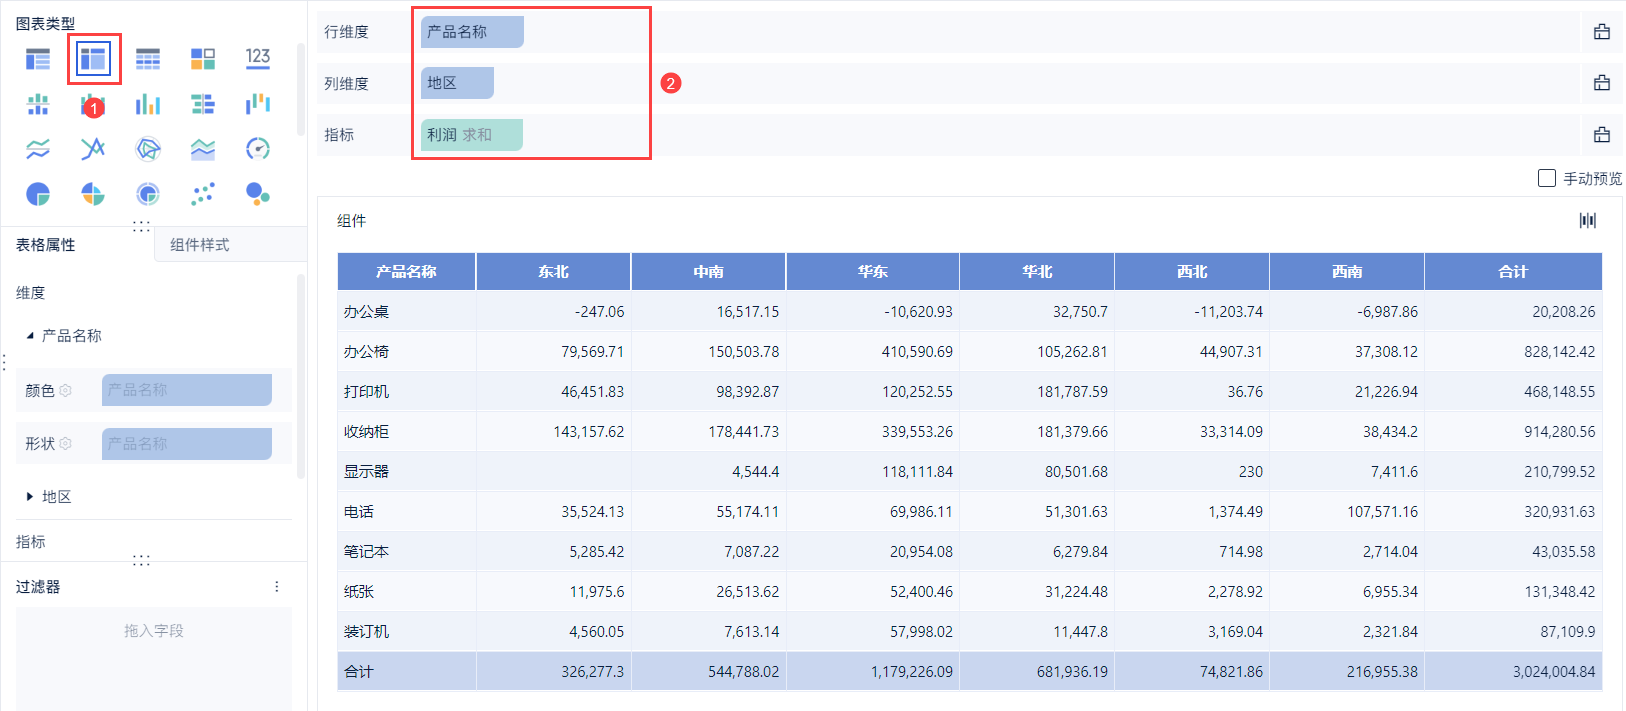
Task: Click the 形状 field box showing 产品名称
Action: 187,444
